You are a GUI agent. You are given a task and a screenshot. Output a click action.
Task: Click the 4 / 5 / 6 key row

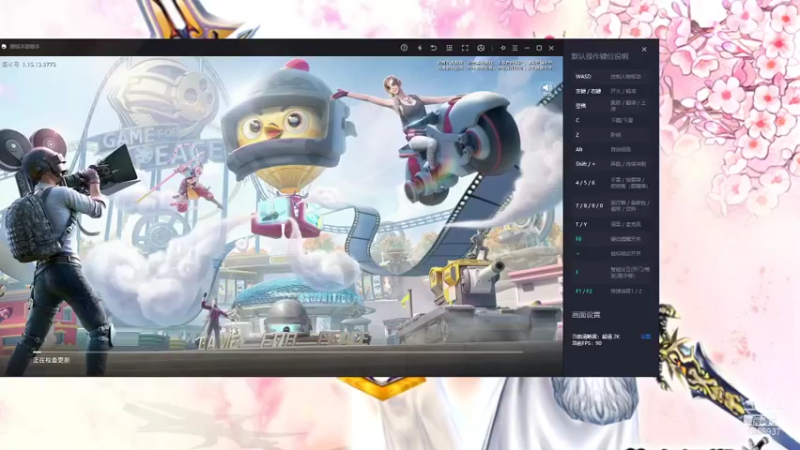click(611, 183)
